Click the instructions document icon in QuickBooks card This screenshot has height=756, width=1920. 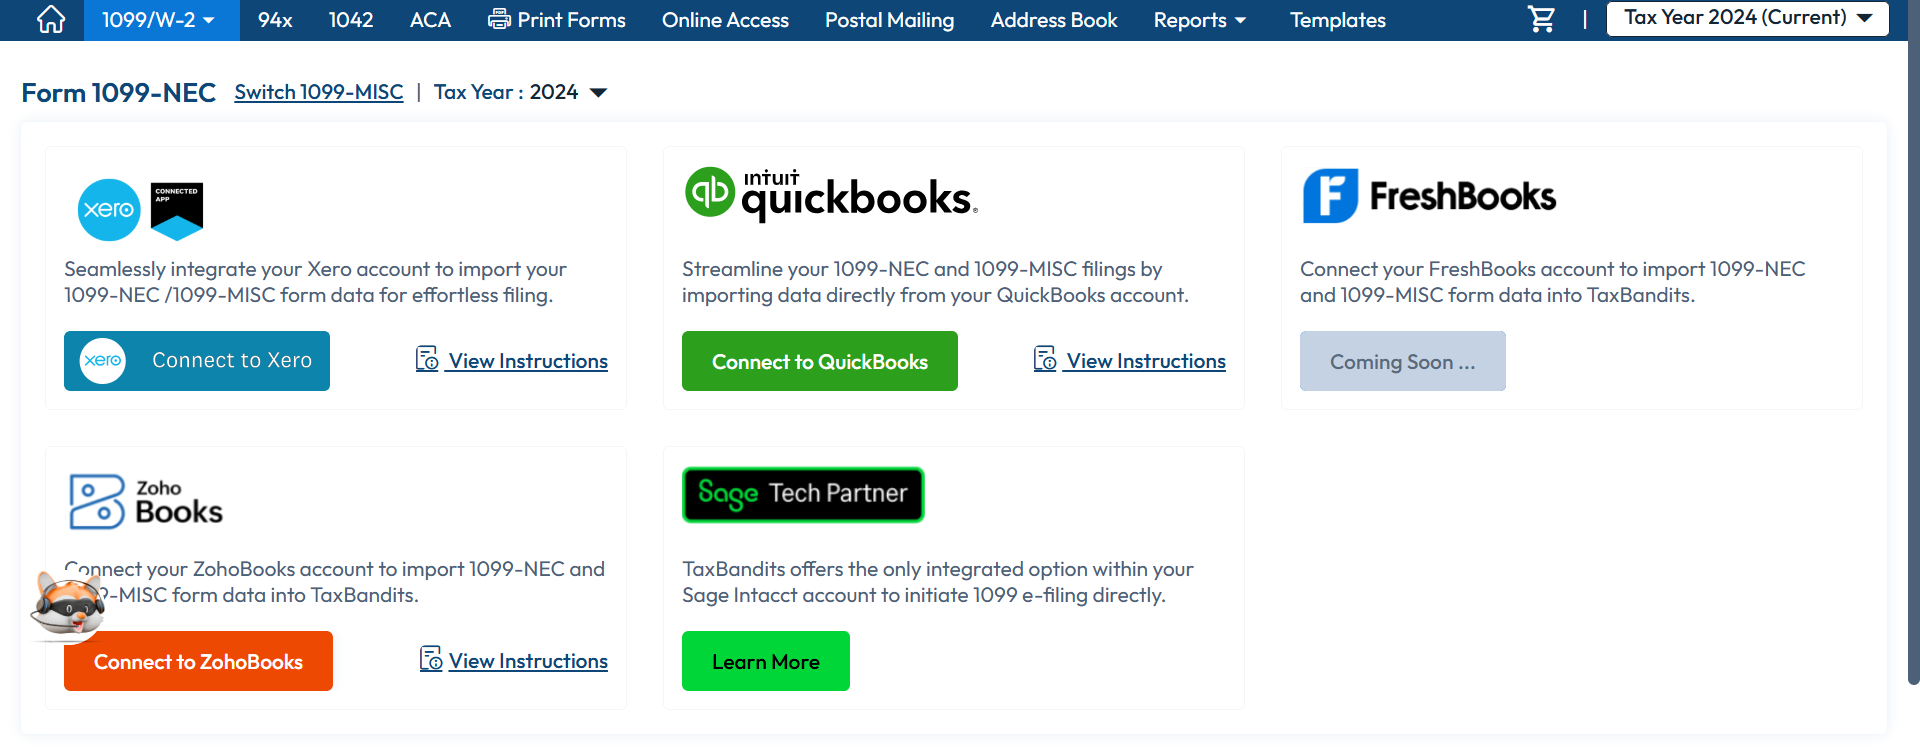1045,359
